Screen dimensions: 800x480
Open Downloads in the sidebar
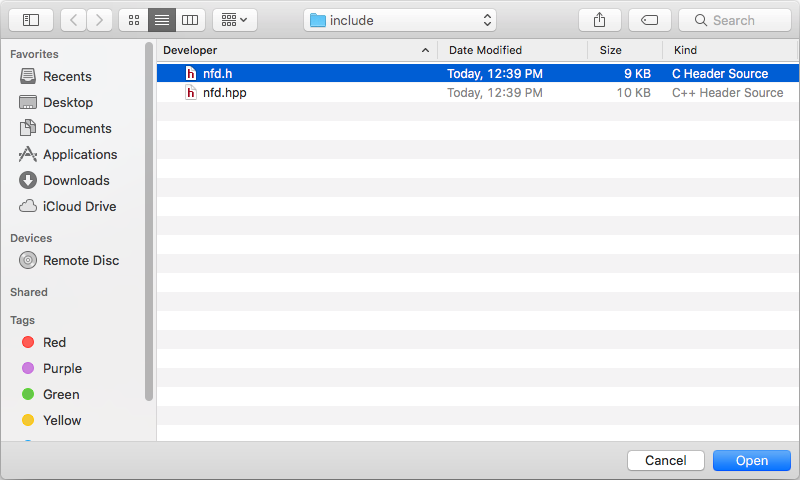pyautogui.click(x=76, y=180)
